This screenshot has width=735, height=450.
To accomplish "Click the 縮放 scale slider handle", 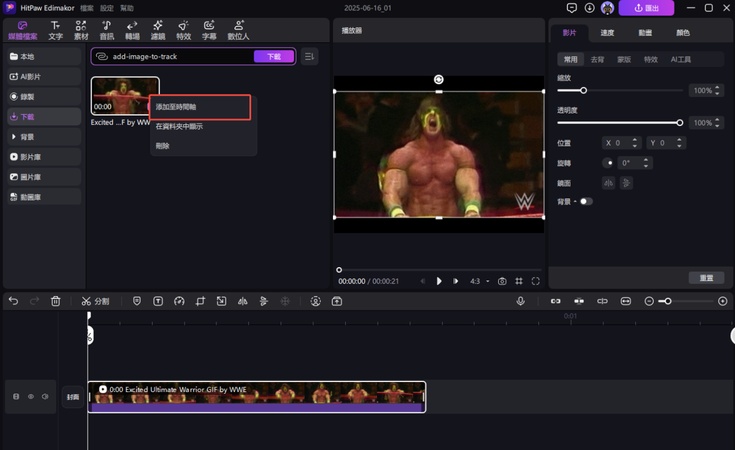I will click(584, 91).
